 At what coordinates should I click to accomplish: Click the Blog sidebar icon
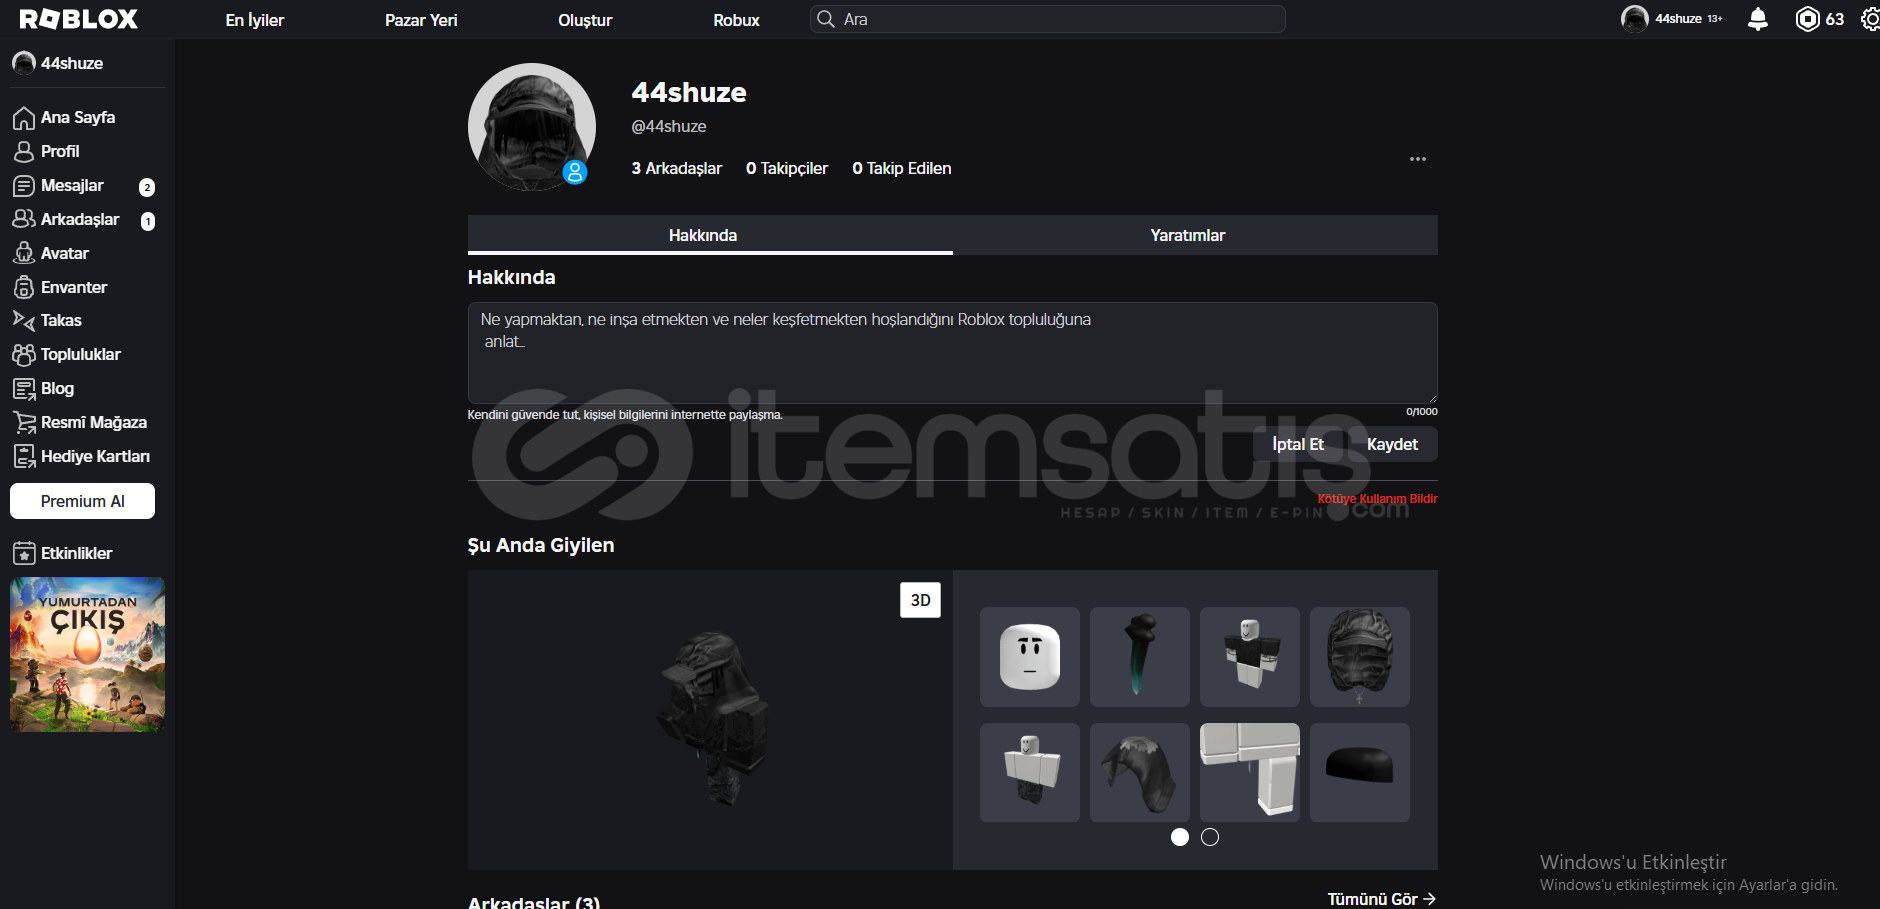(24, 388)
